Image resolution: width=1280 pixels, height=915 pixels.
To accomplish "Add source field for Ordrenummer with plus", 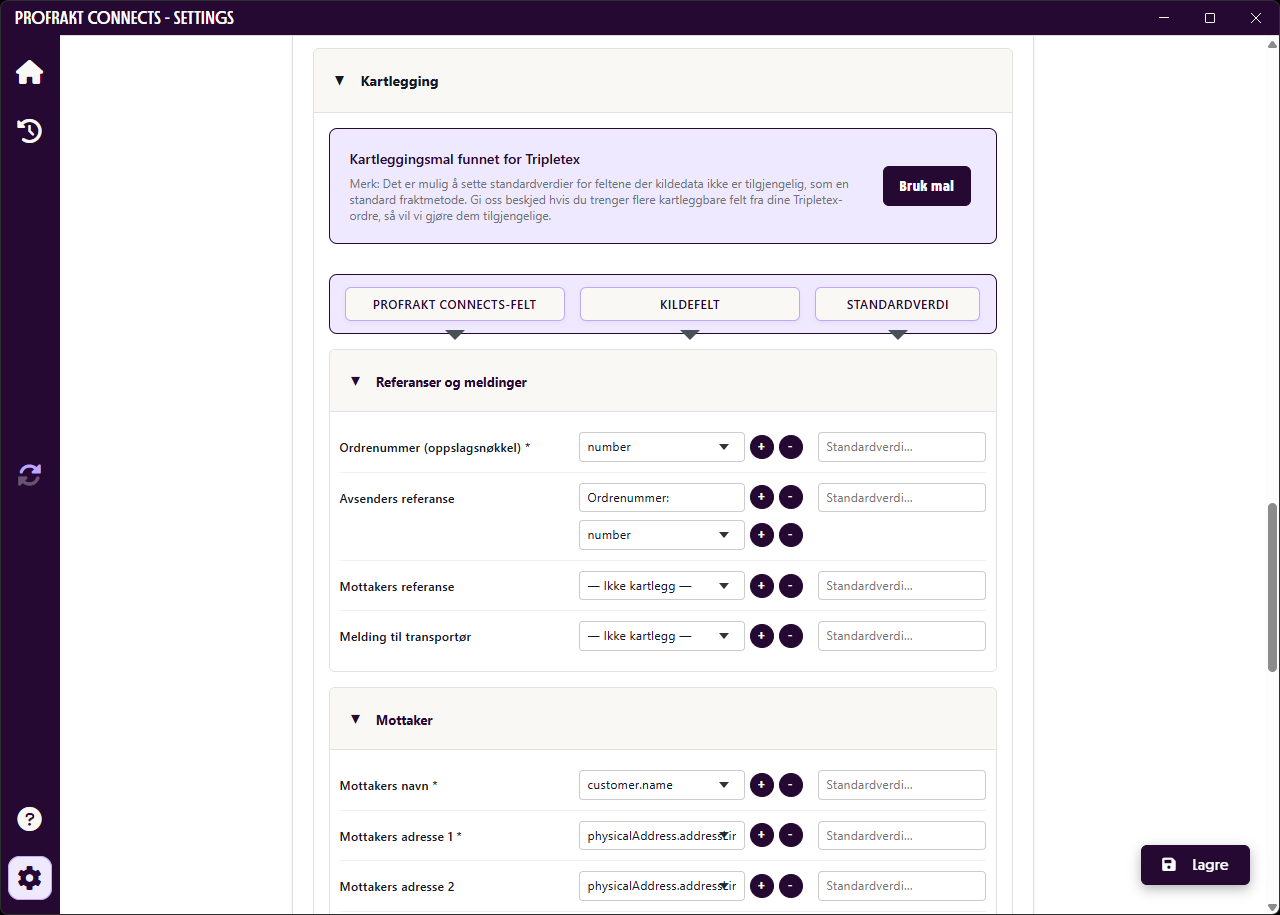I will coord(761,447).
